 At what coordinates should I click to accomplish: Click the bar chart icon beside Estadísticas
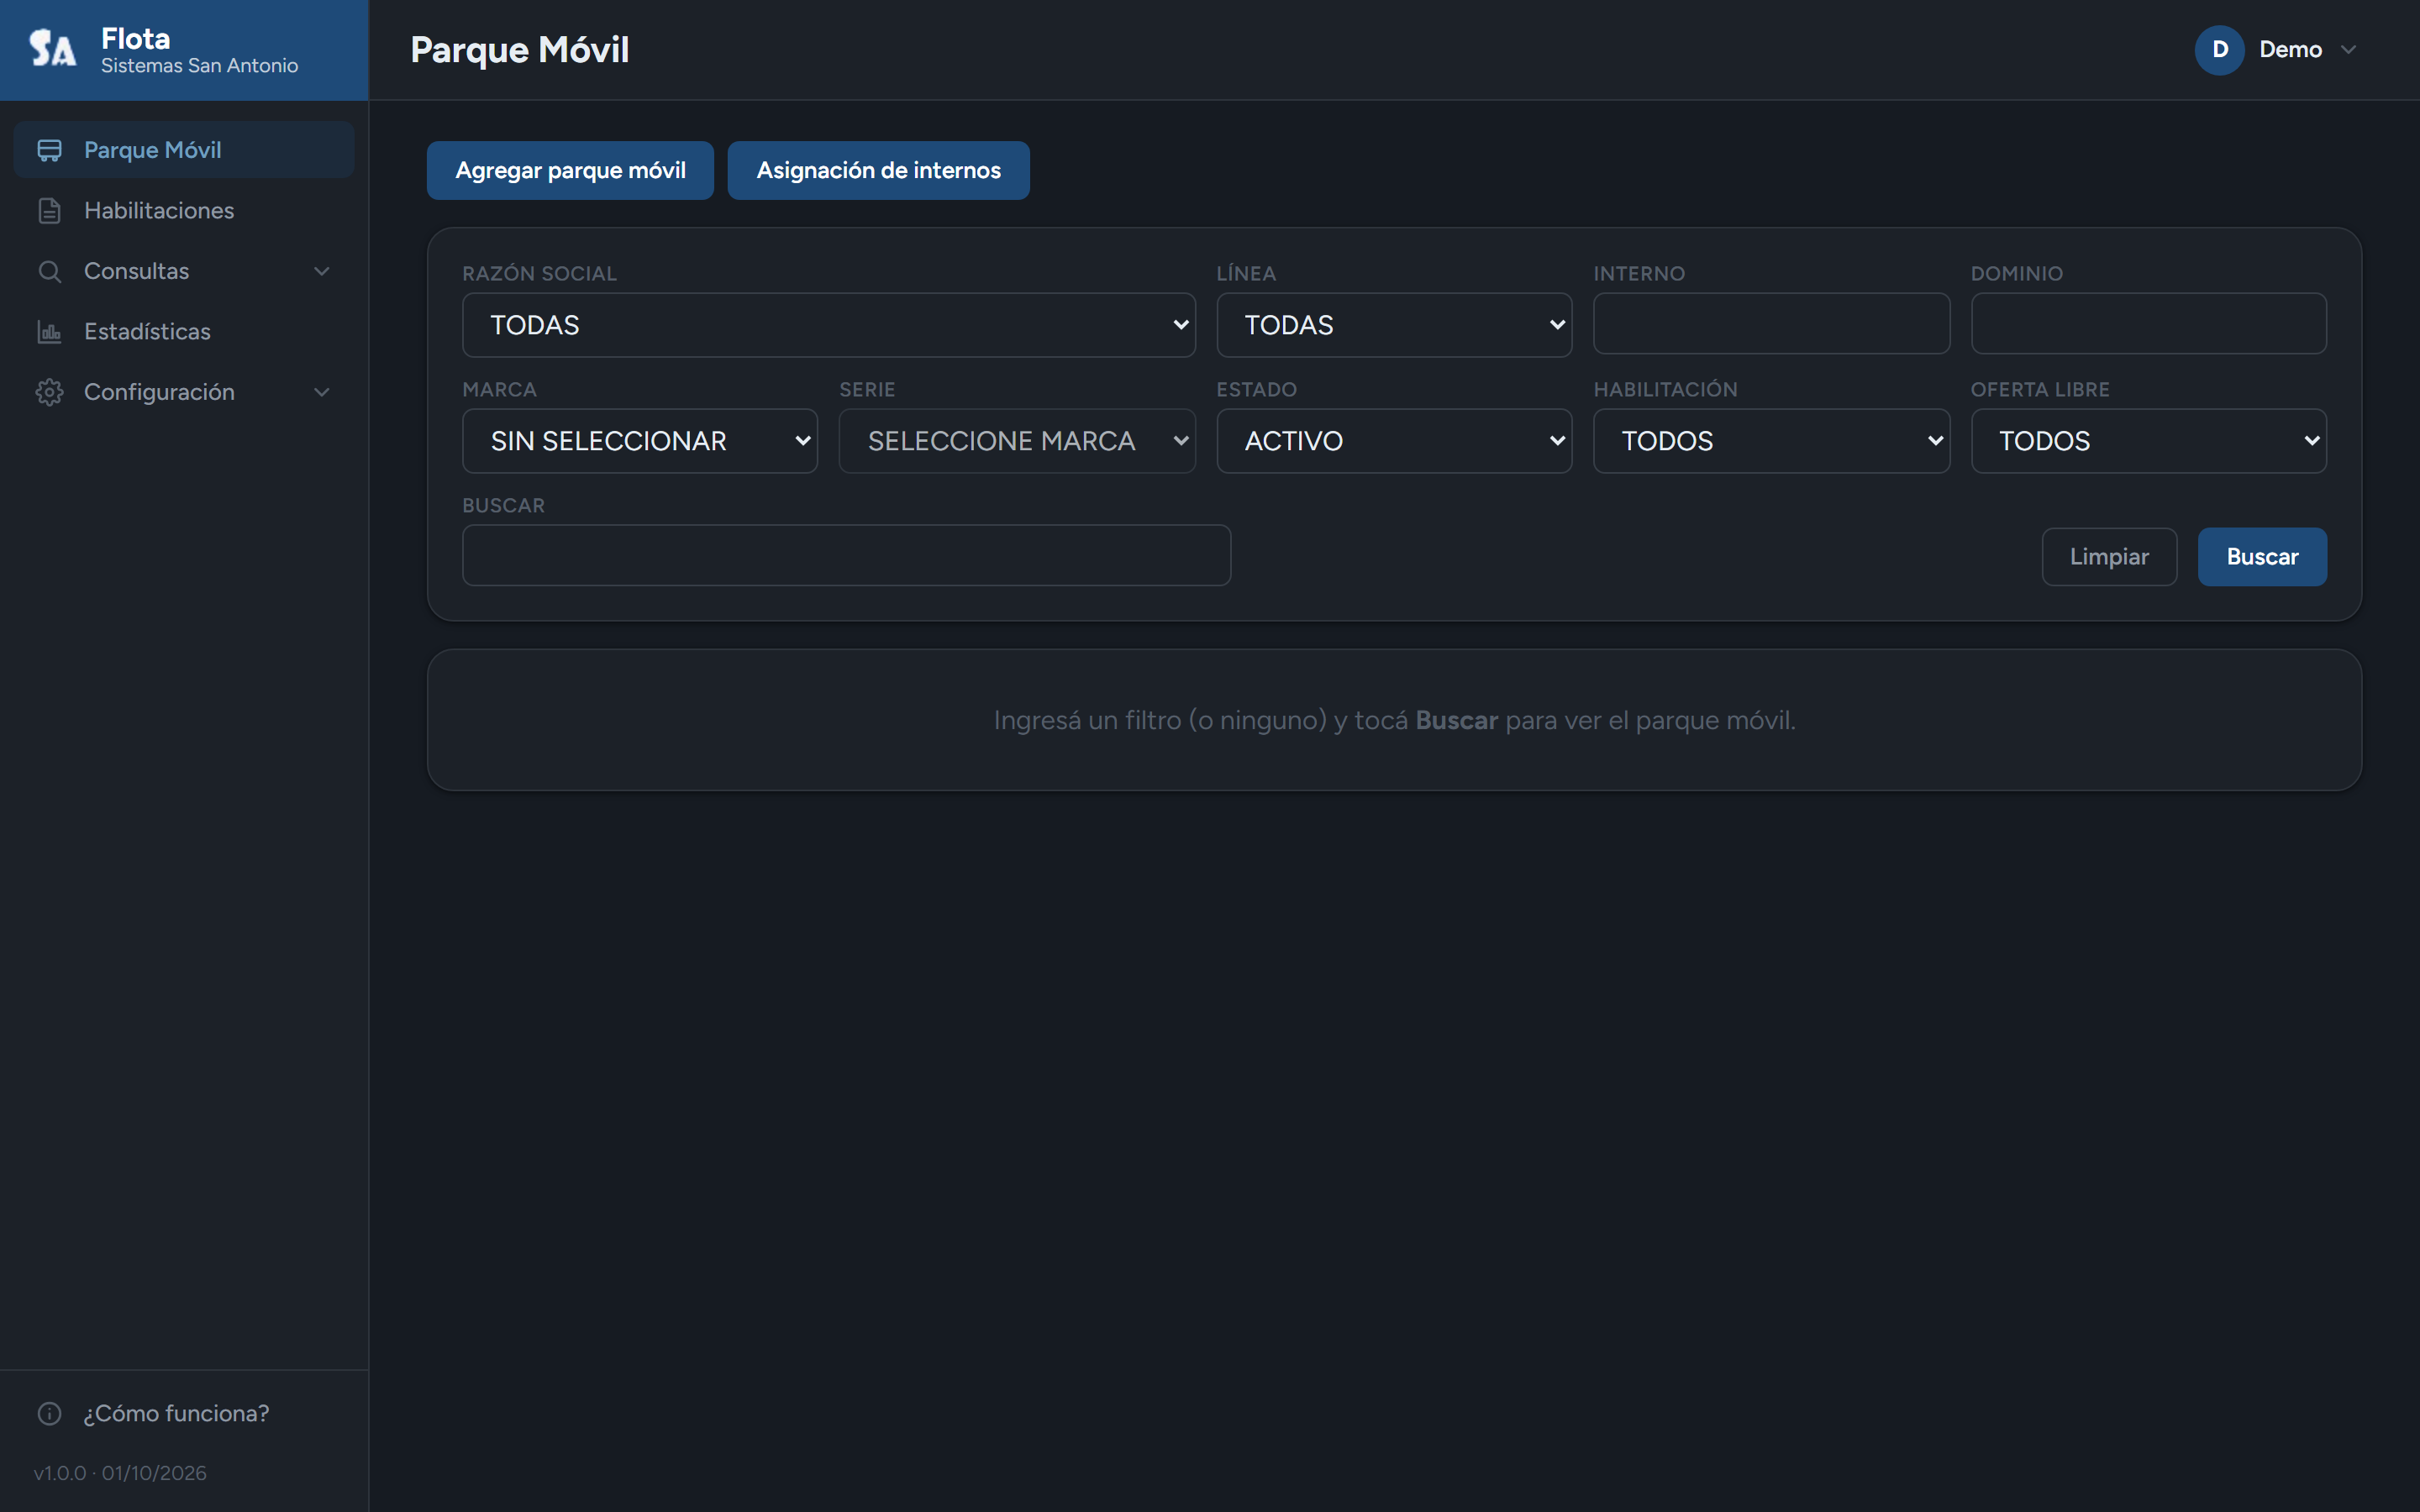[49, 332]
